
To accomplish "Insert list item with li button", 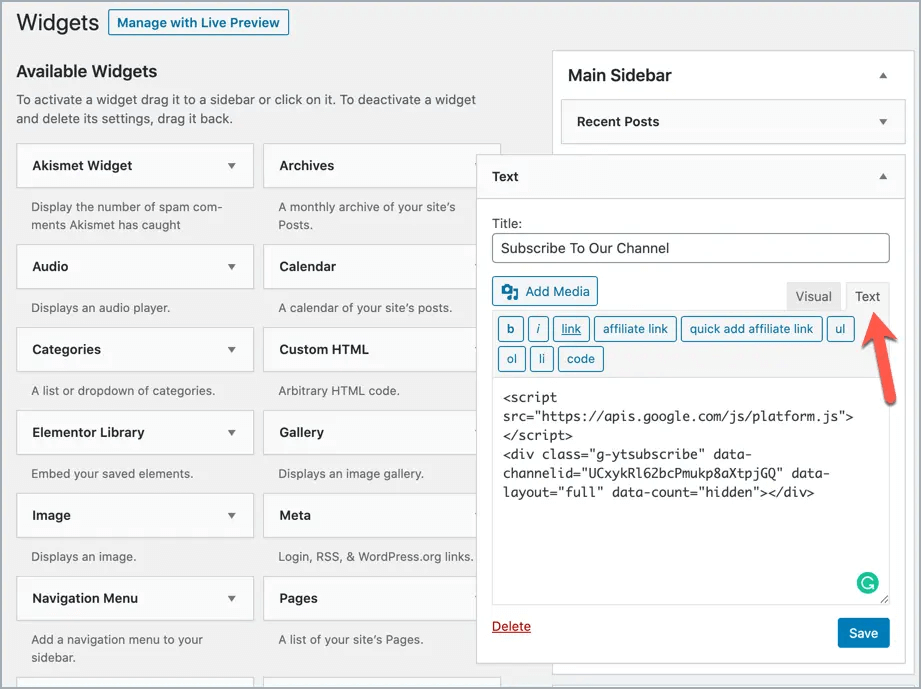I will point(541,359).
